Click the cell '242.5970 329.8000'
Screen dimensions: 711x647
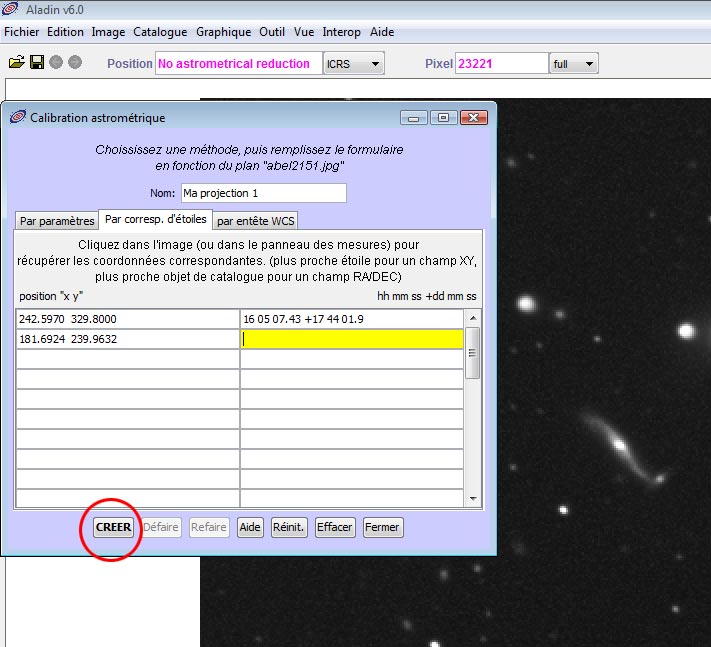[127, 319]
